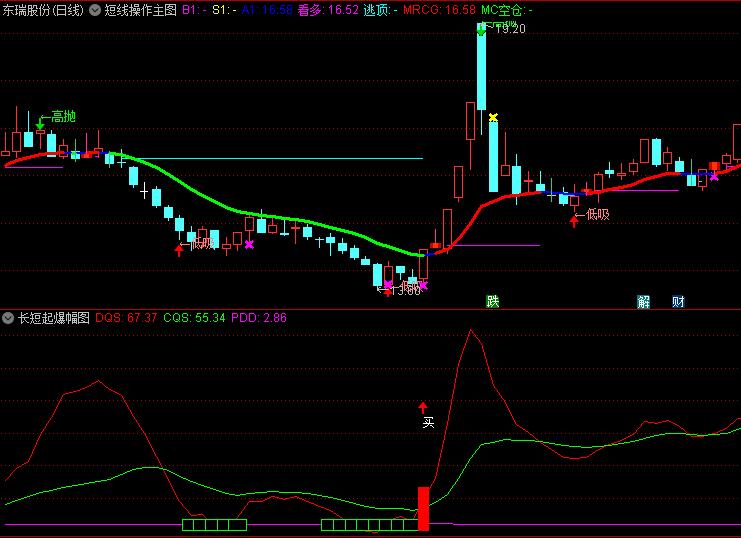Click the magenta PDD: 2.86 readout
741x538 pixels.
tap(259, 318)
